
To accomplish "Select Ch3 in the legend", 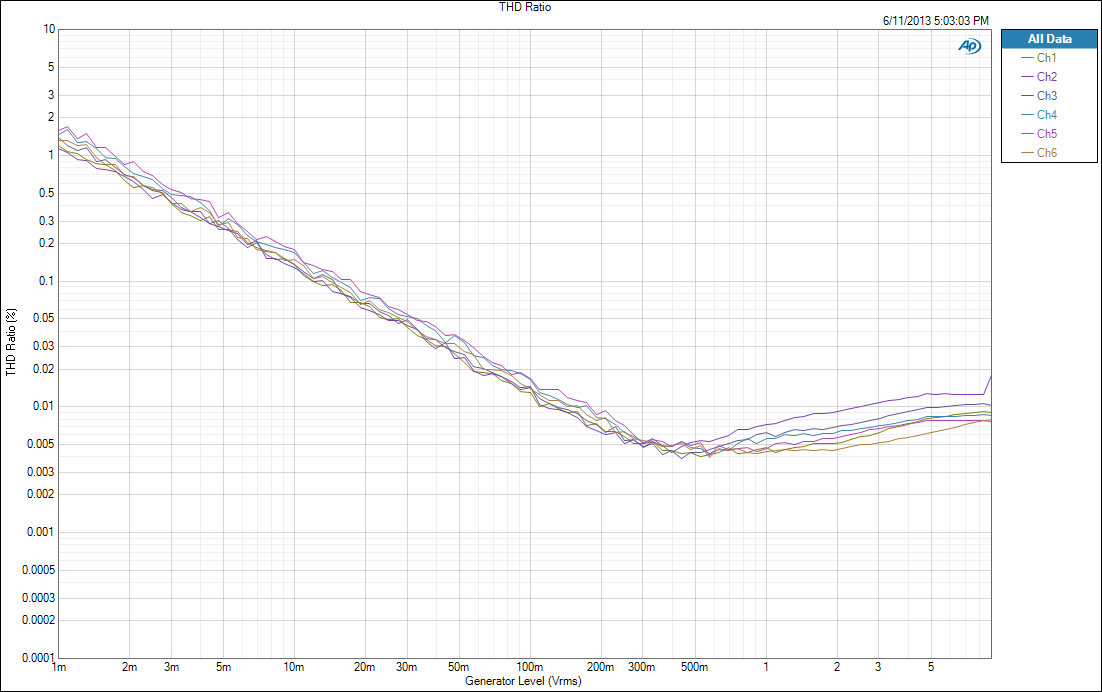I will [1046, 96].
